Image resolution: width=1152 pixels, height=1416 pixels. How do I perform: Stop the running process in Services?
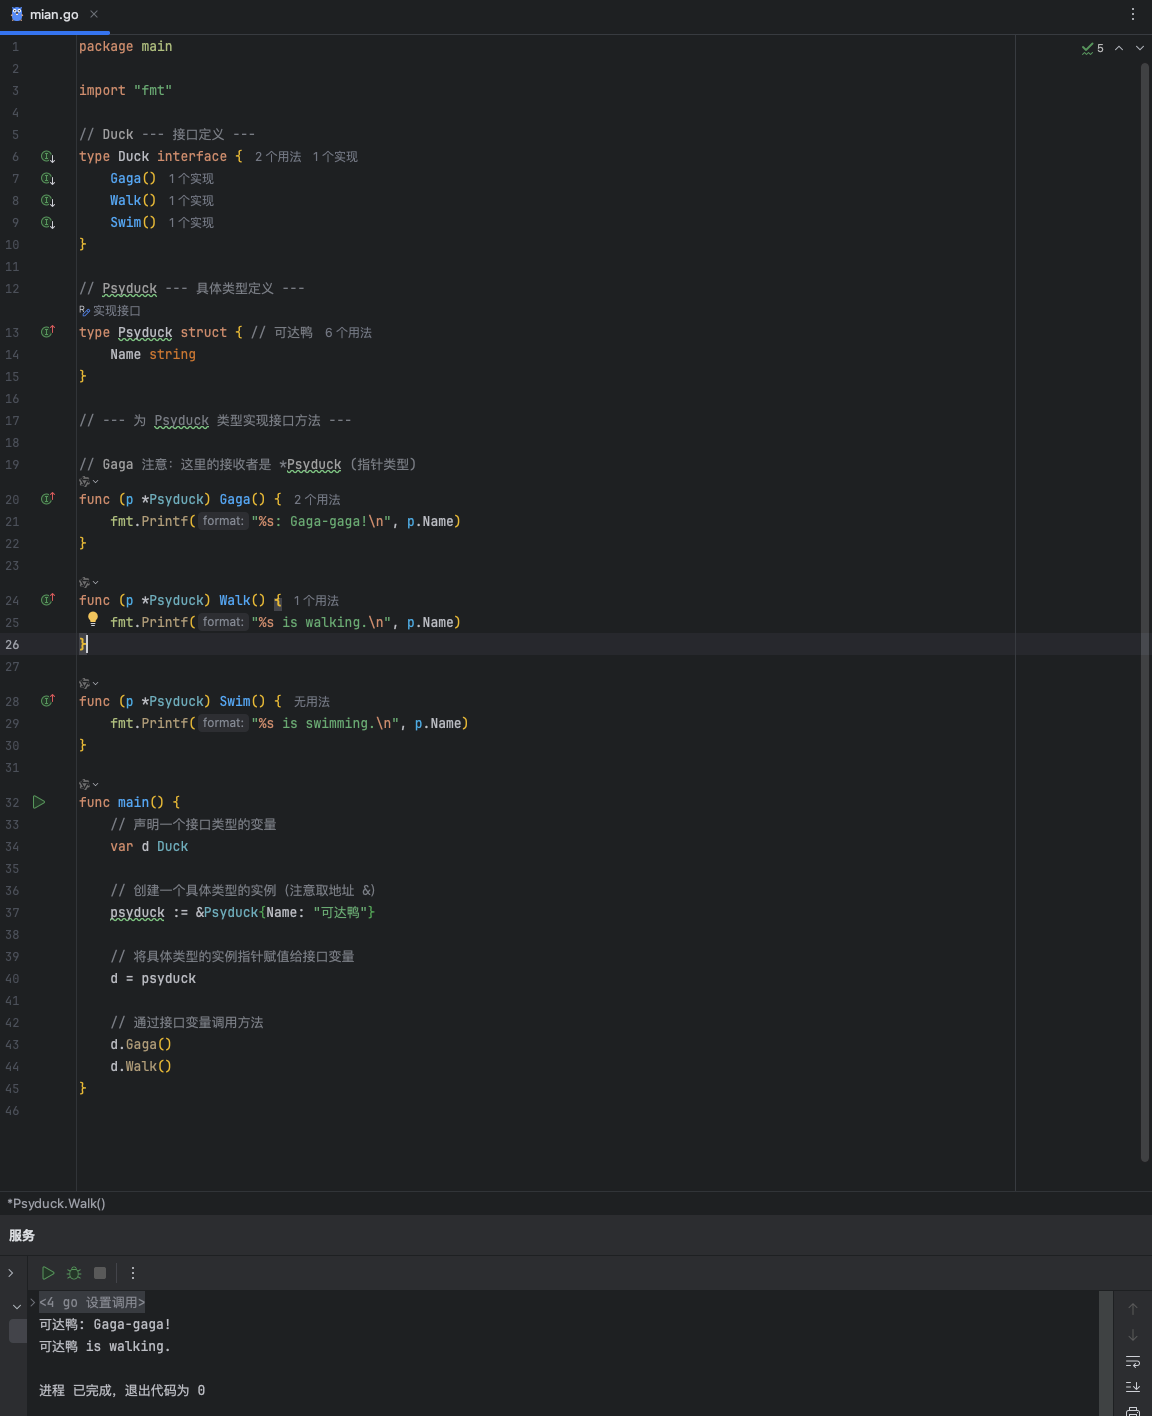100,1273
